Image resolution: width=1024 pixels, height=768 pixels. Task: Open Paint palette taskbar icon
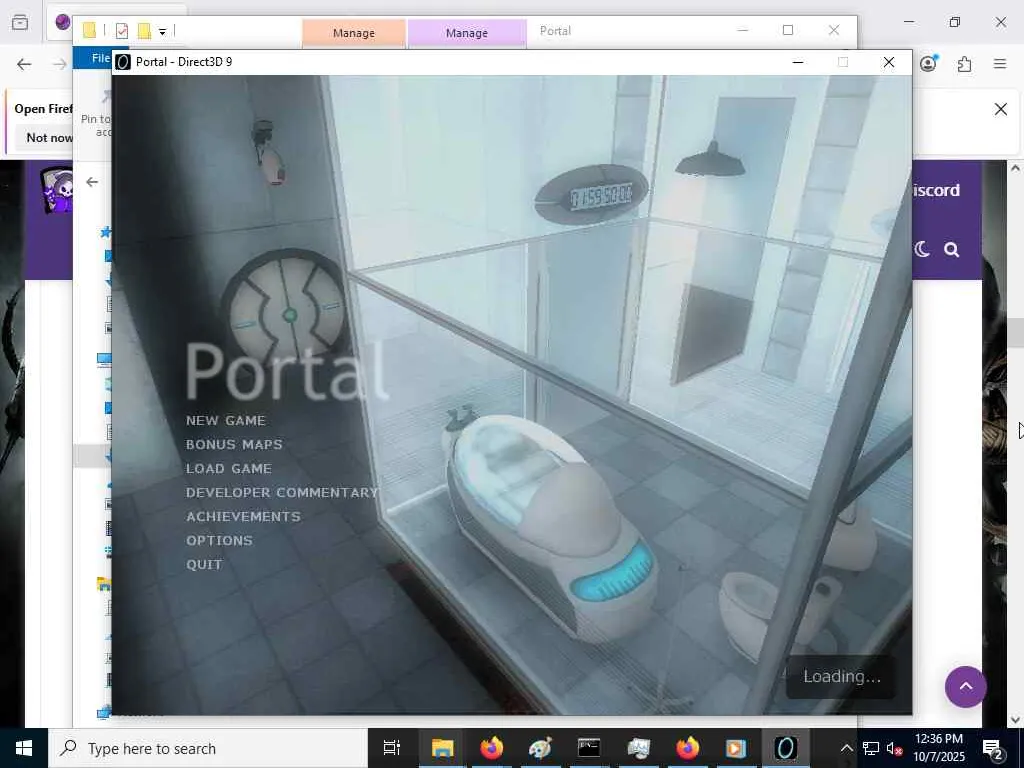[x=540, y=748]
